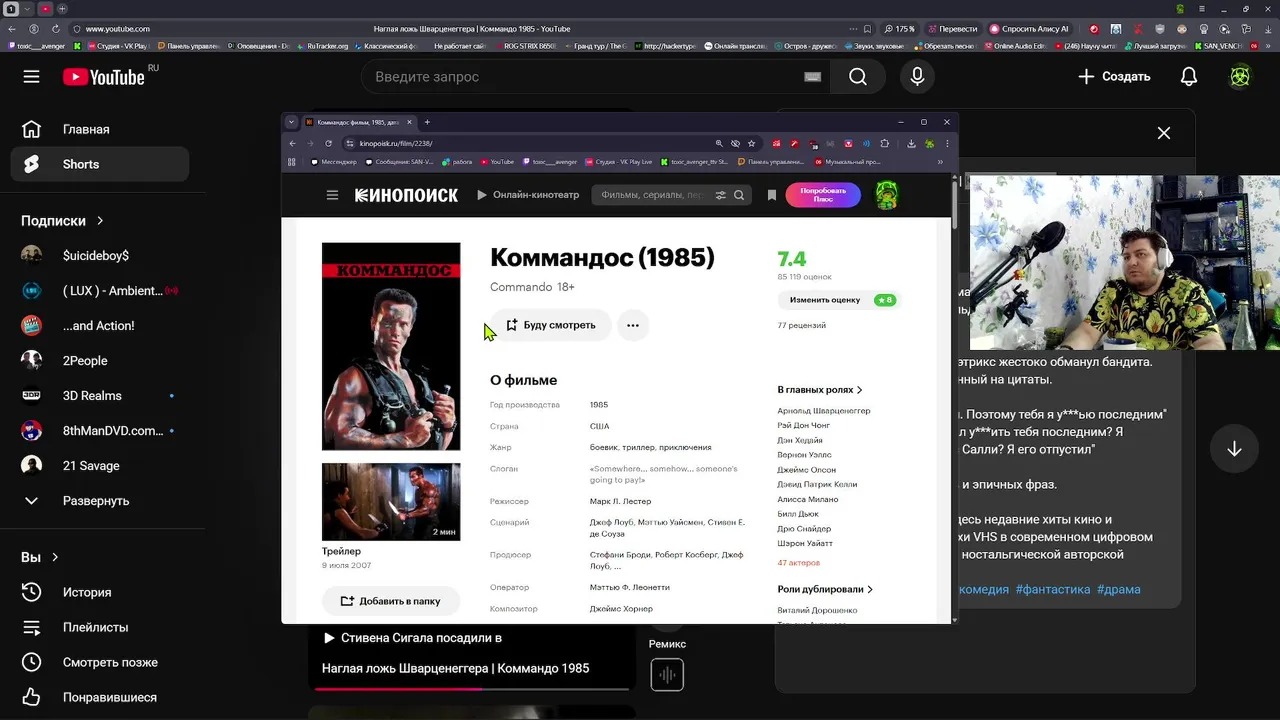Click the Буду смотреть button
This screenshot has width=1280, height=720.
pyautogui.click(x=550, y=325)
